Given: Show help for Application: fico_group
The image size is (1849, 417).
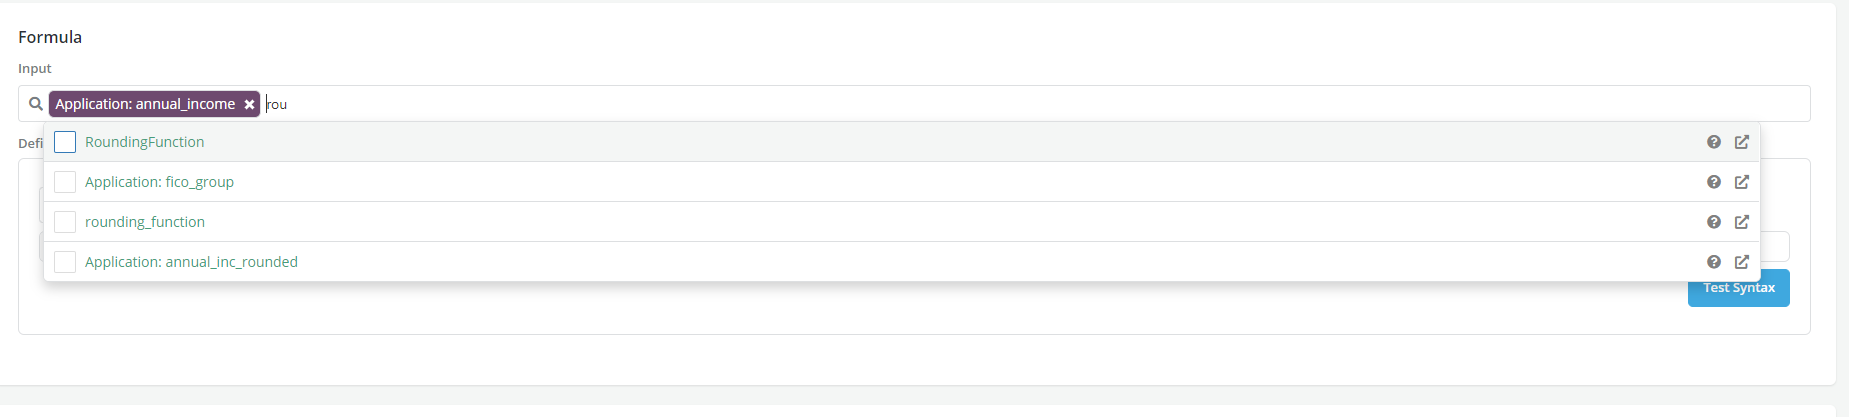Looking at the screenshot, I should [1714, 182].
